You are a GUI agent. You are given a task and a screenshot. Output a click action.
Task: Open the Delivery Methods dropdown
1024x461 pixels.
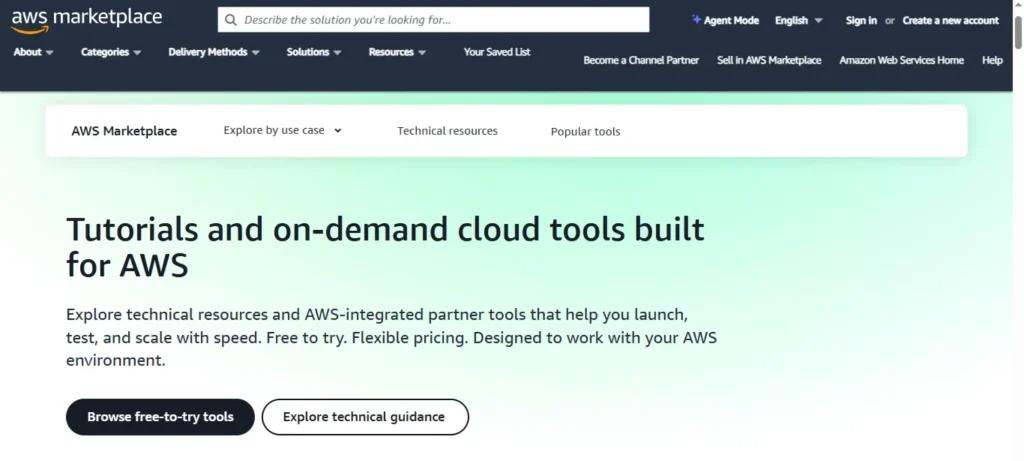point(213,52)
